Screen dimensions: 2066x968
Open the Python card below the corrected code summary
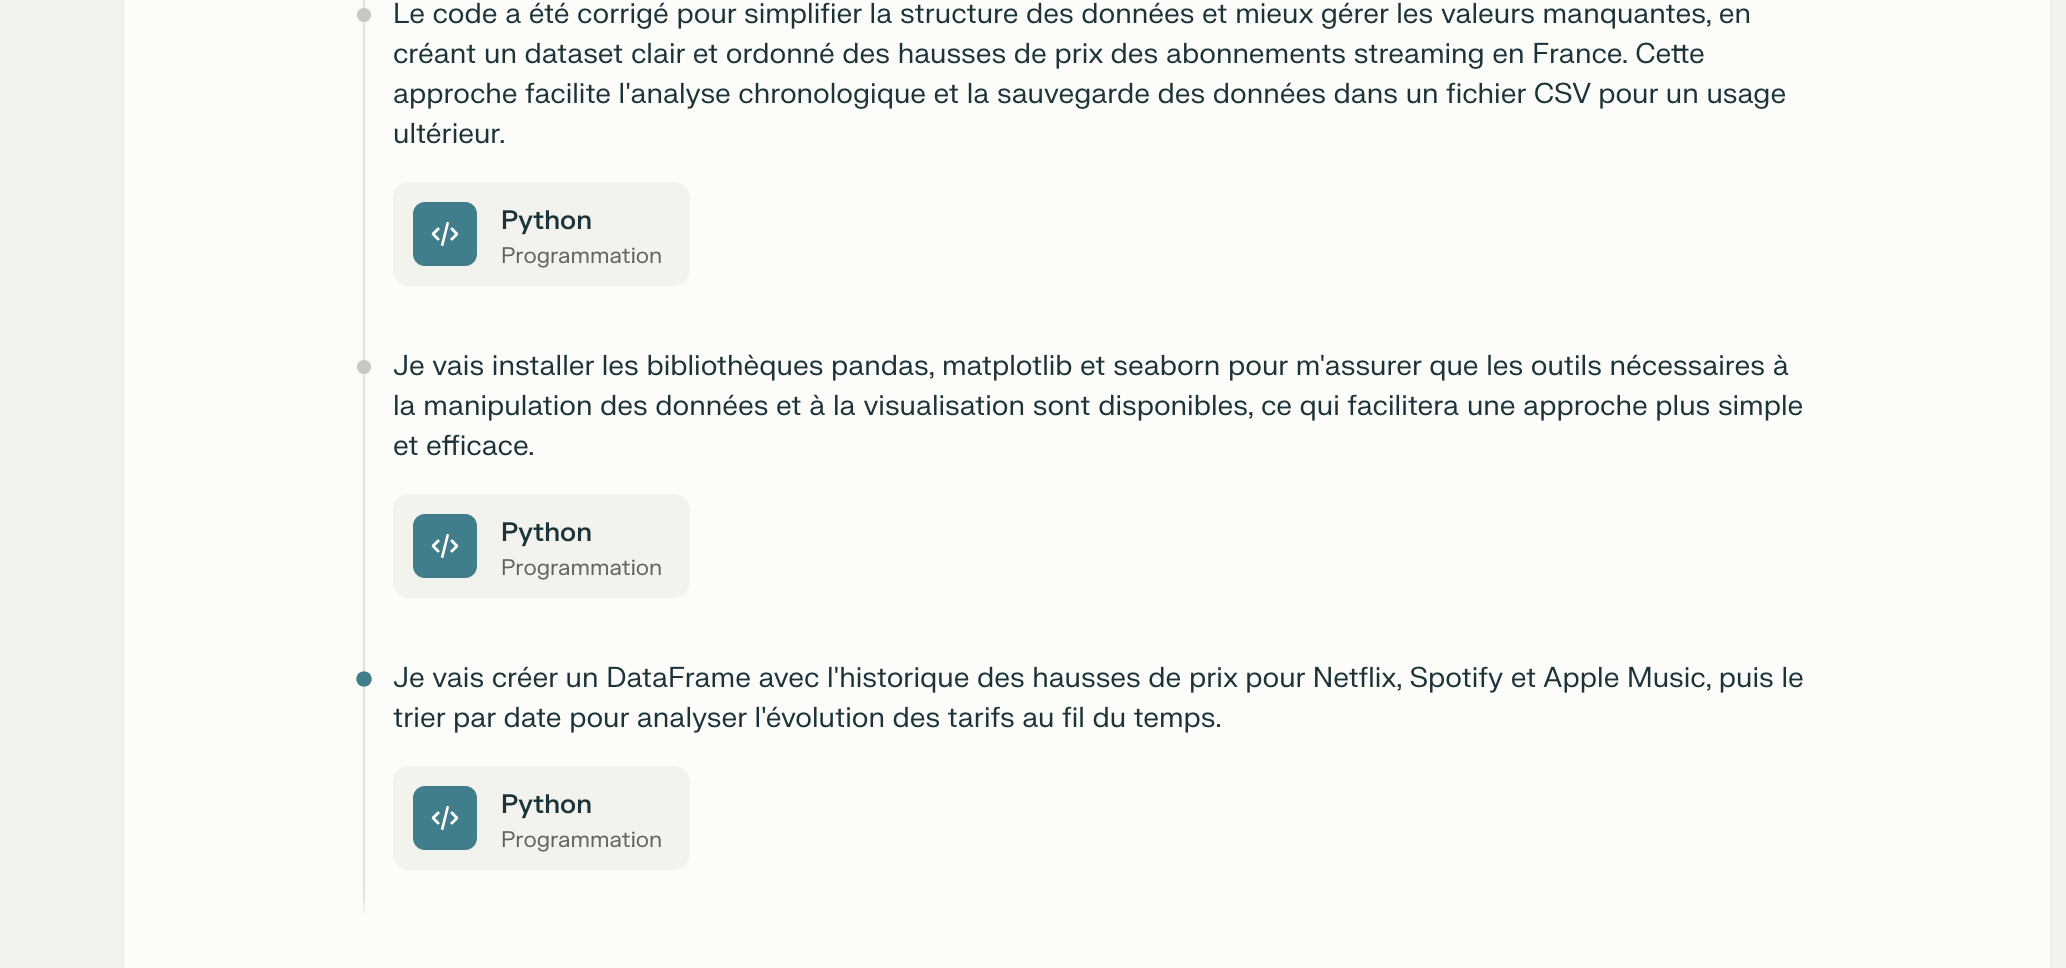(541, 234)
